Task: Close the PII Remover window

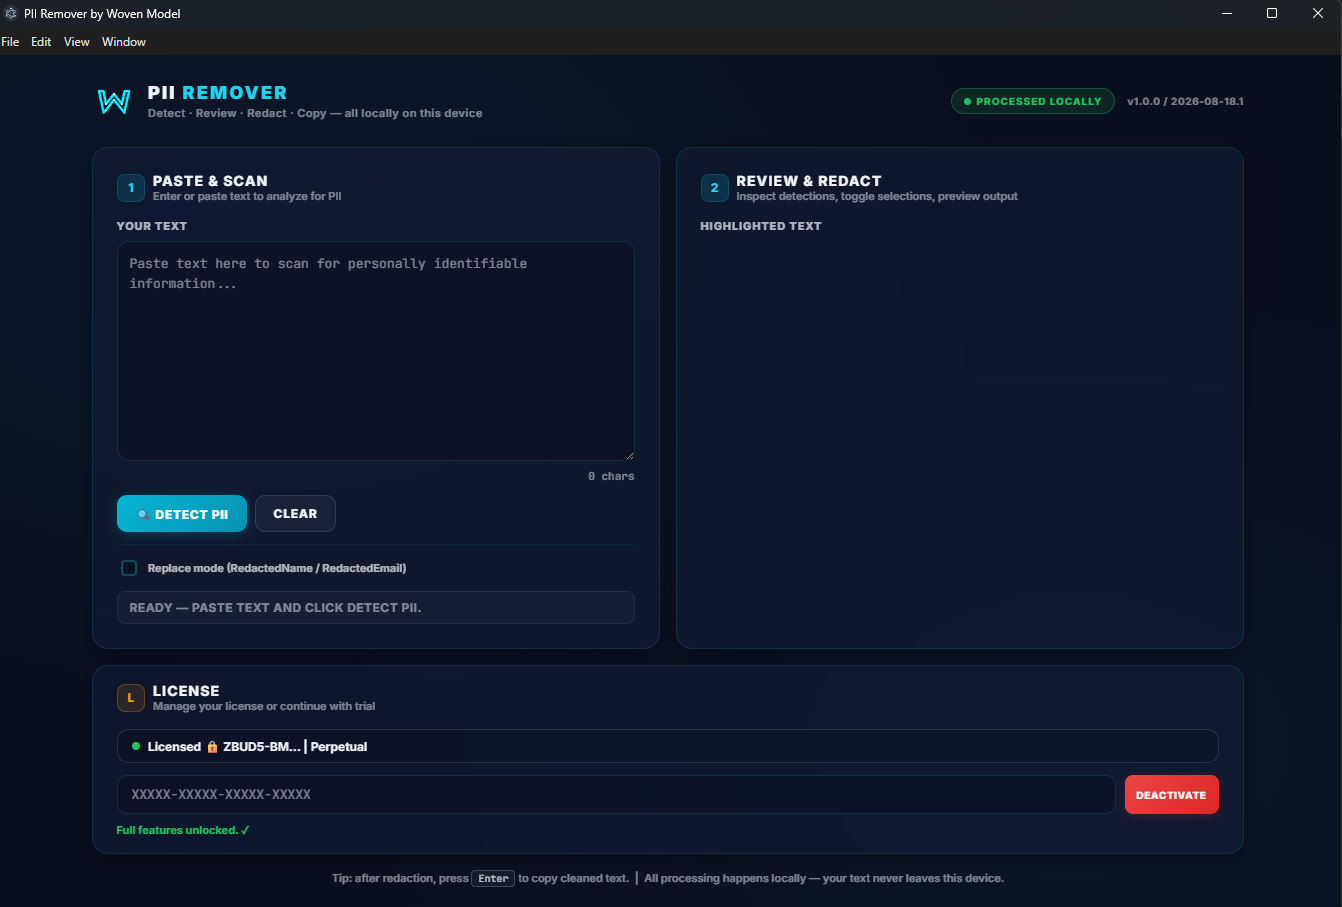Action: tap(1318, 14)
